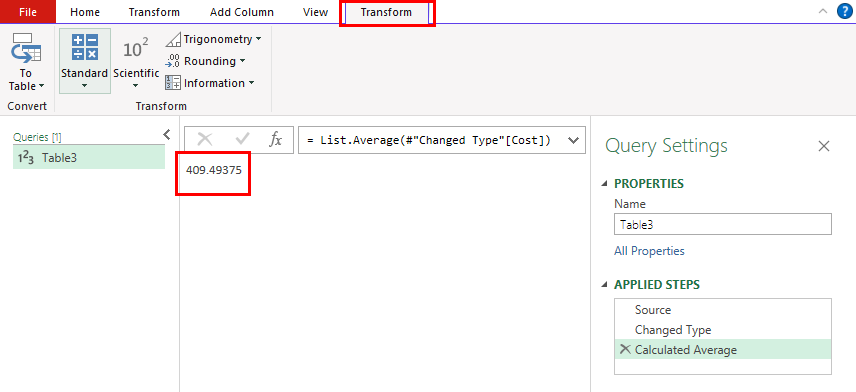This screenshot has width=856, height=392.
Task: Confirm formula with checkmark icon
Action: coord(242,140)
